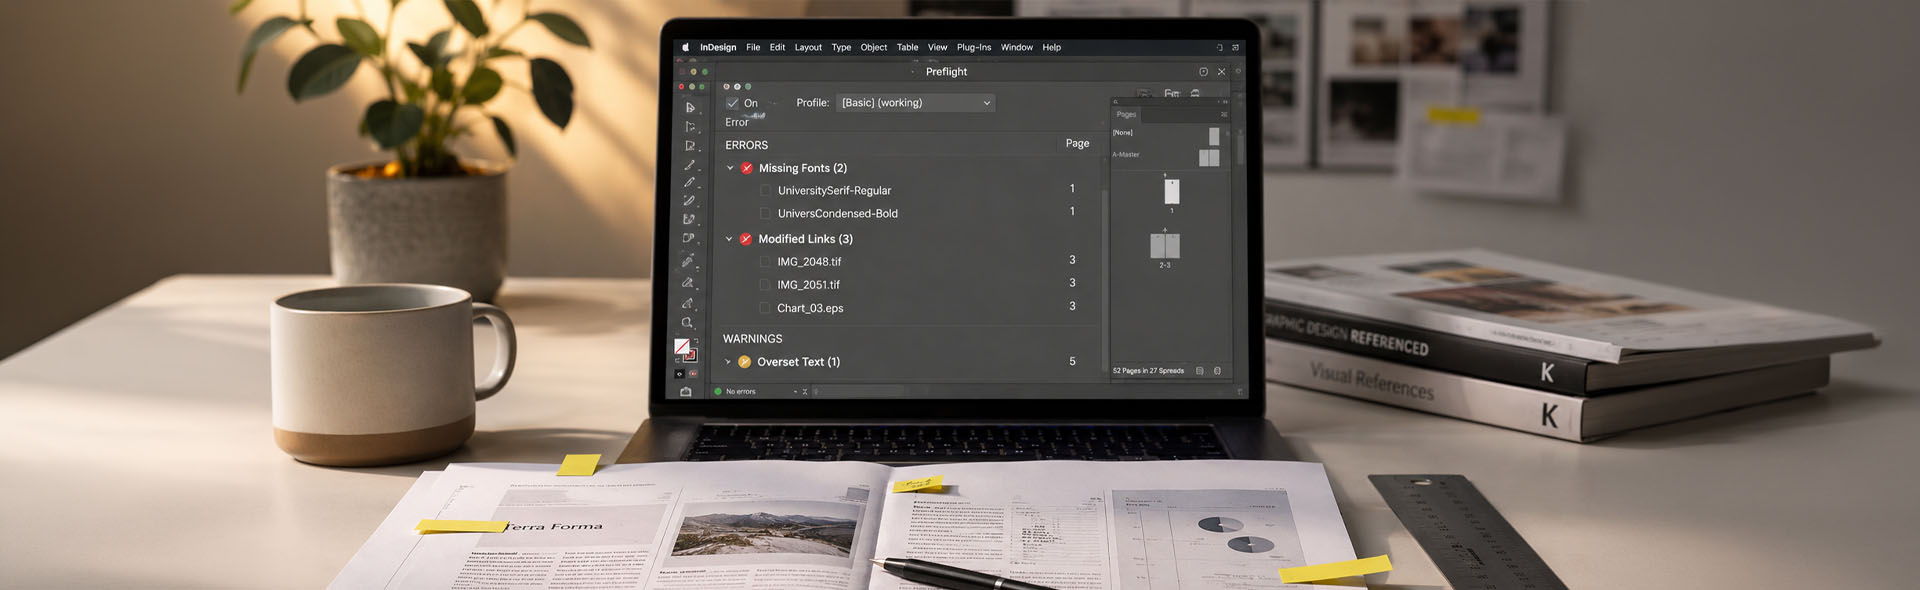This screenshot has height=590, width=1920.
Task: Click the IMG_2048.tif link entry
Action: [809, 262]
